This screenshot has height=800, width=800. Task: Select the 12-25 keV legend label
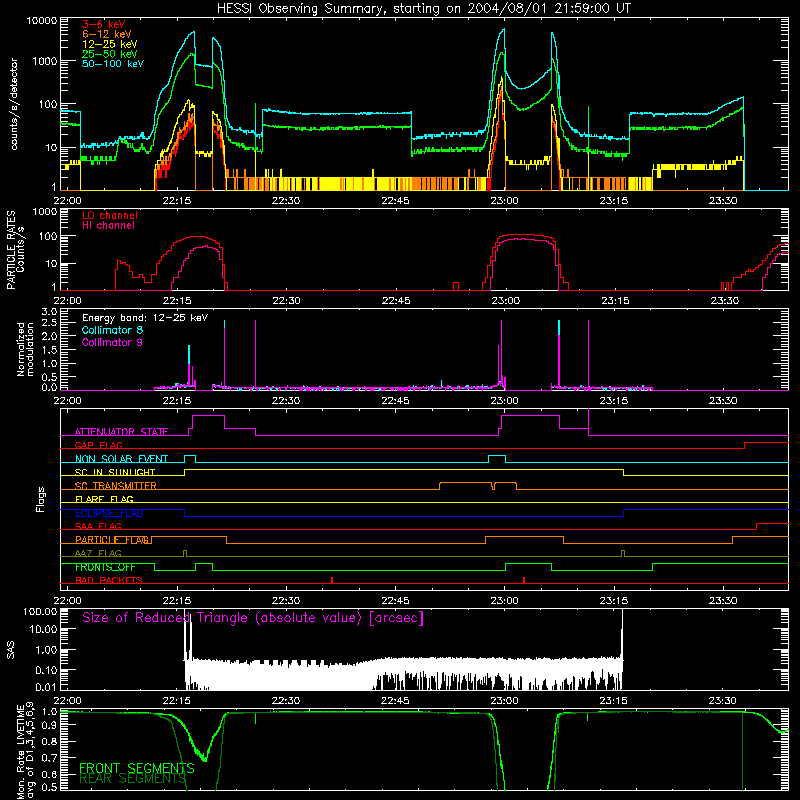pyautogui.click(x=110, y=44)
